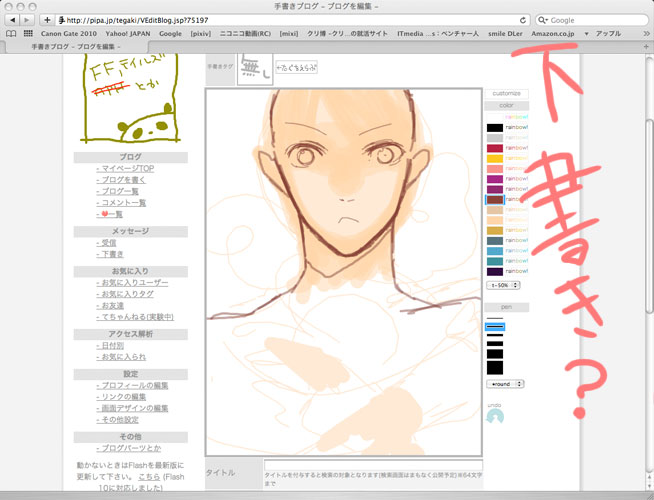654x500 pixels.
Task: Open the ブログ一覧 link
Action: [117, 191]
